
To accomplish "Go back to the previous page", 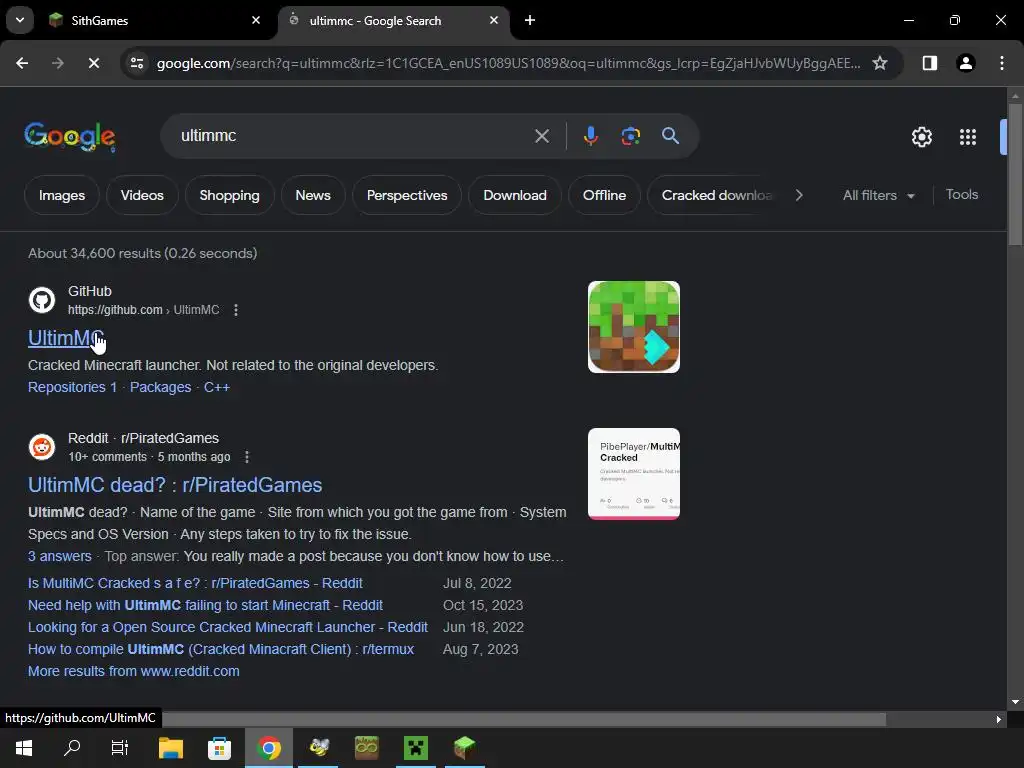I will coord(22,63).
